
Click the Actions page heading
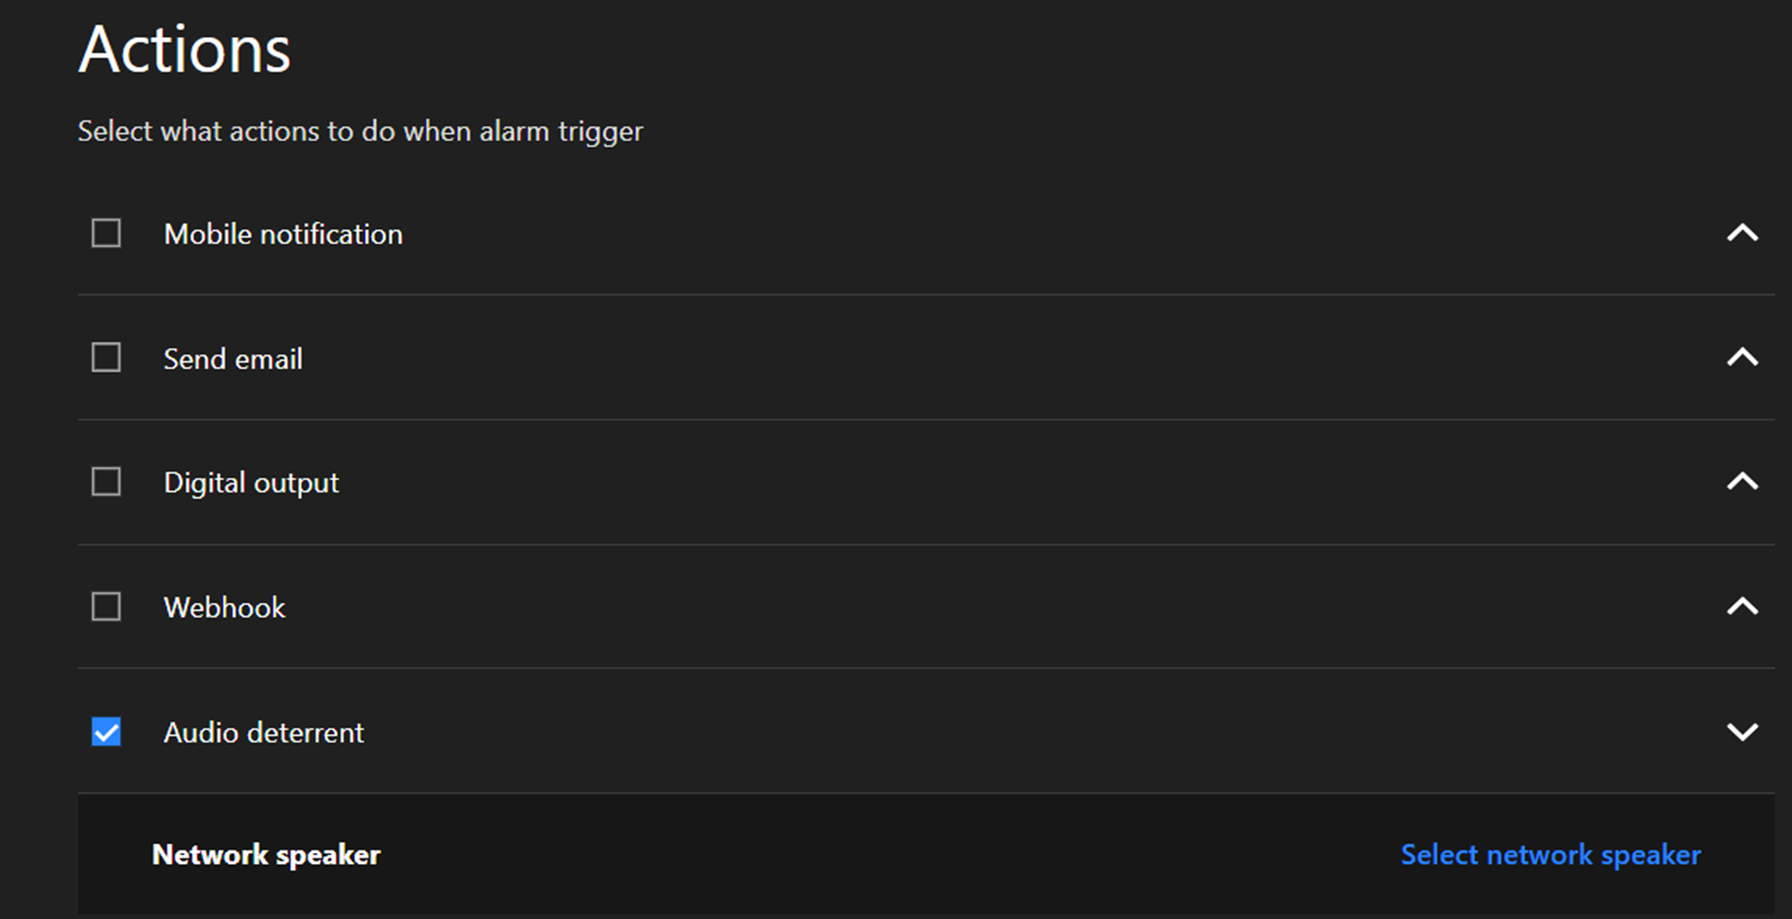point(185,49)
